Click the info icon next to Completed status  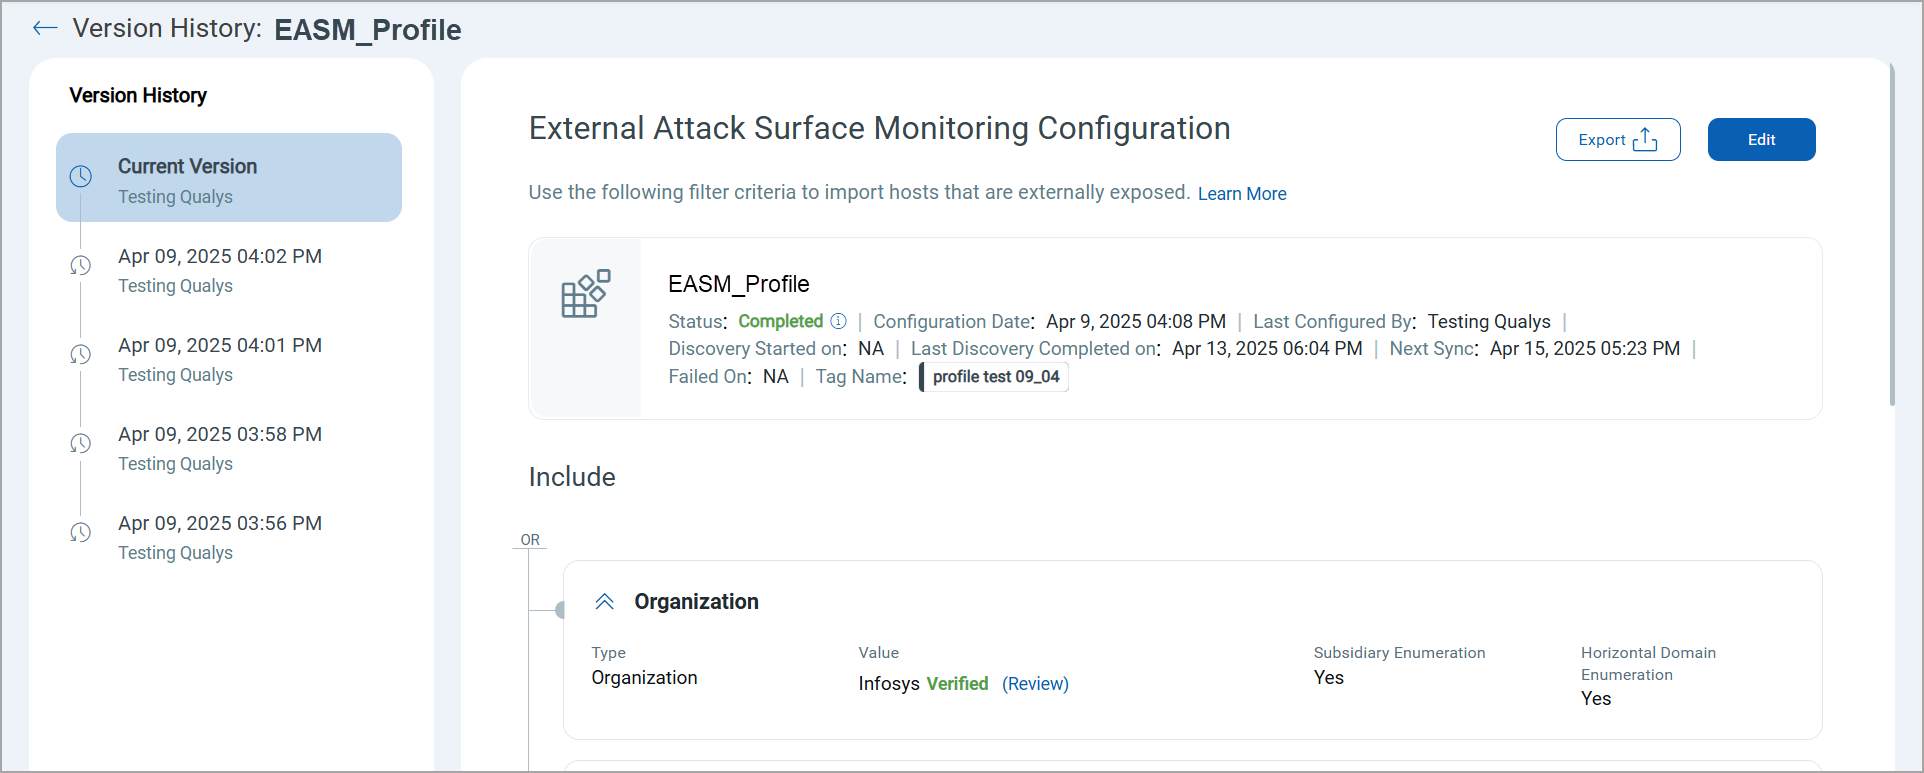pos(839,321)
